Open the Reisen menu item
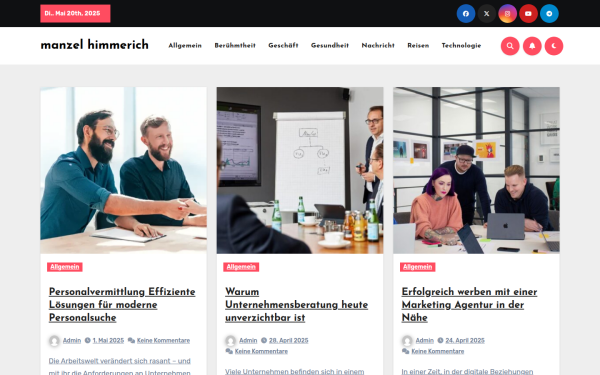Screen dimensions: 600x375 click(x=418, y=46)
